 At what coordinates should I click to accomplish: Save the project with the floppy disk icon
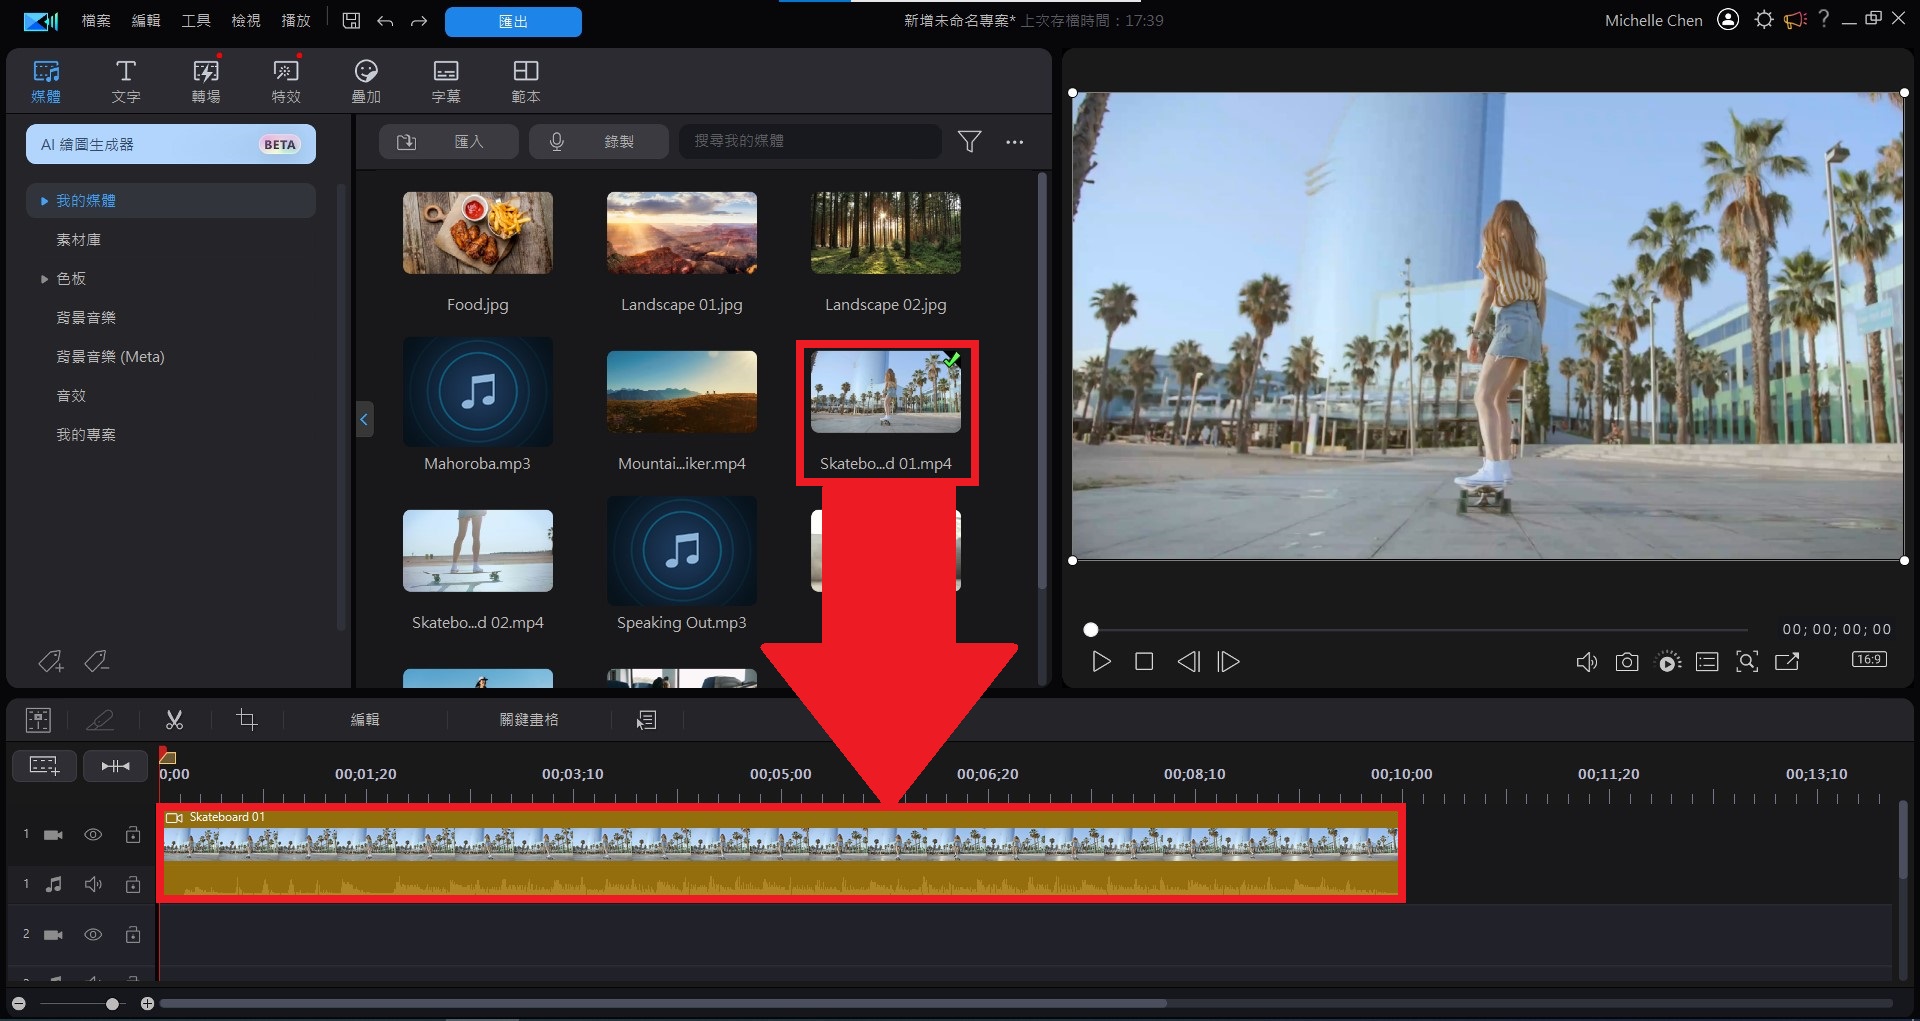coord(351,21)
